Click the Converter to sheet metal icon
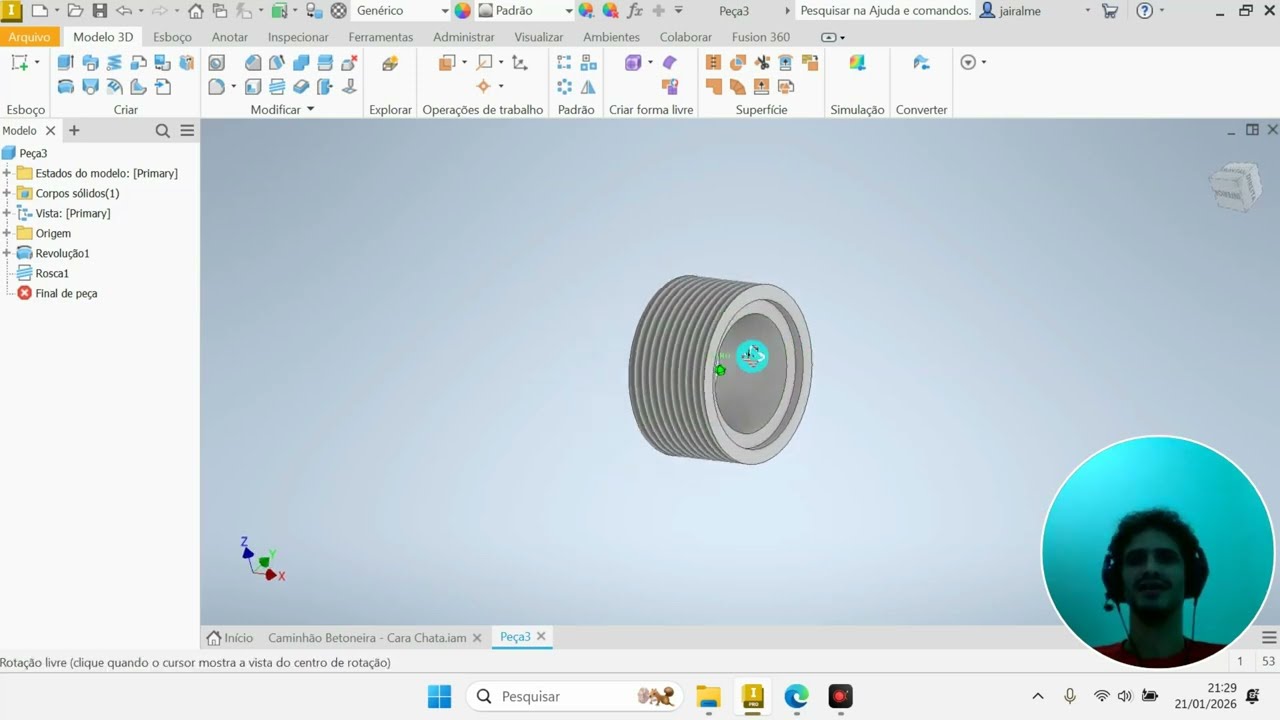 pos(921,63)
